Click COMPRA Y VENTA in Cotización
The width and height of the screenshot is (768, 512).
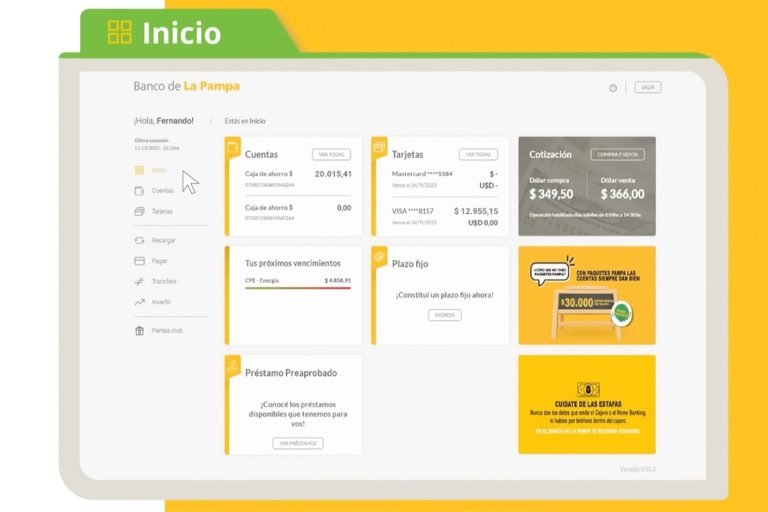[x=617, y=154]
